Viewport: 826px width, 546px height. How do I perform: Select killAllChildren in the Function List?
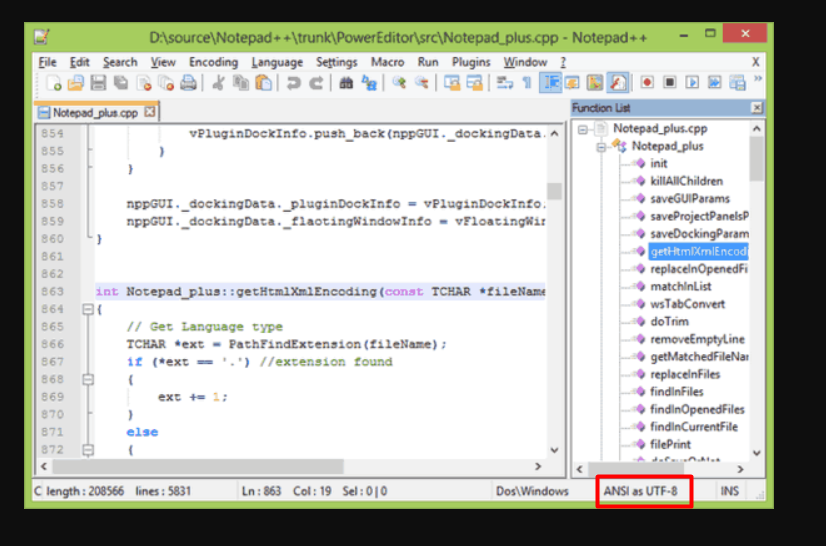tap(685, 181)
